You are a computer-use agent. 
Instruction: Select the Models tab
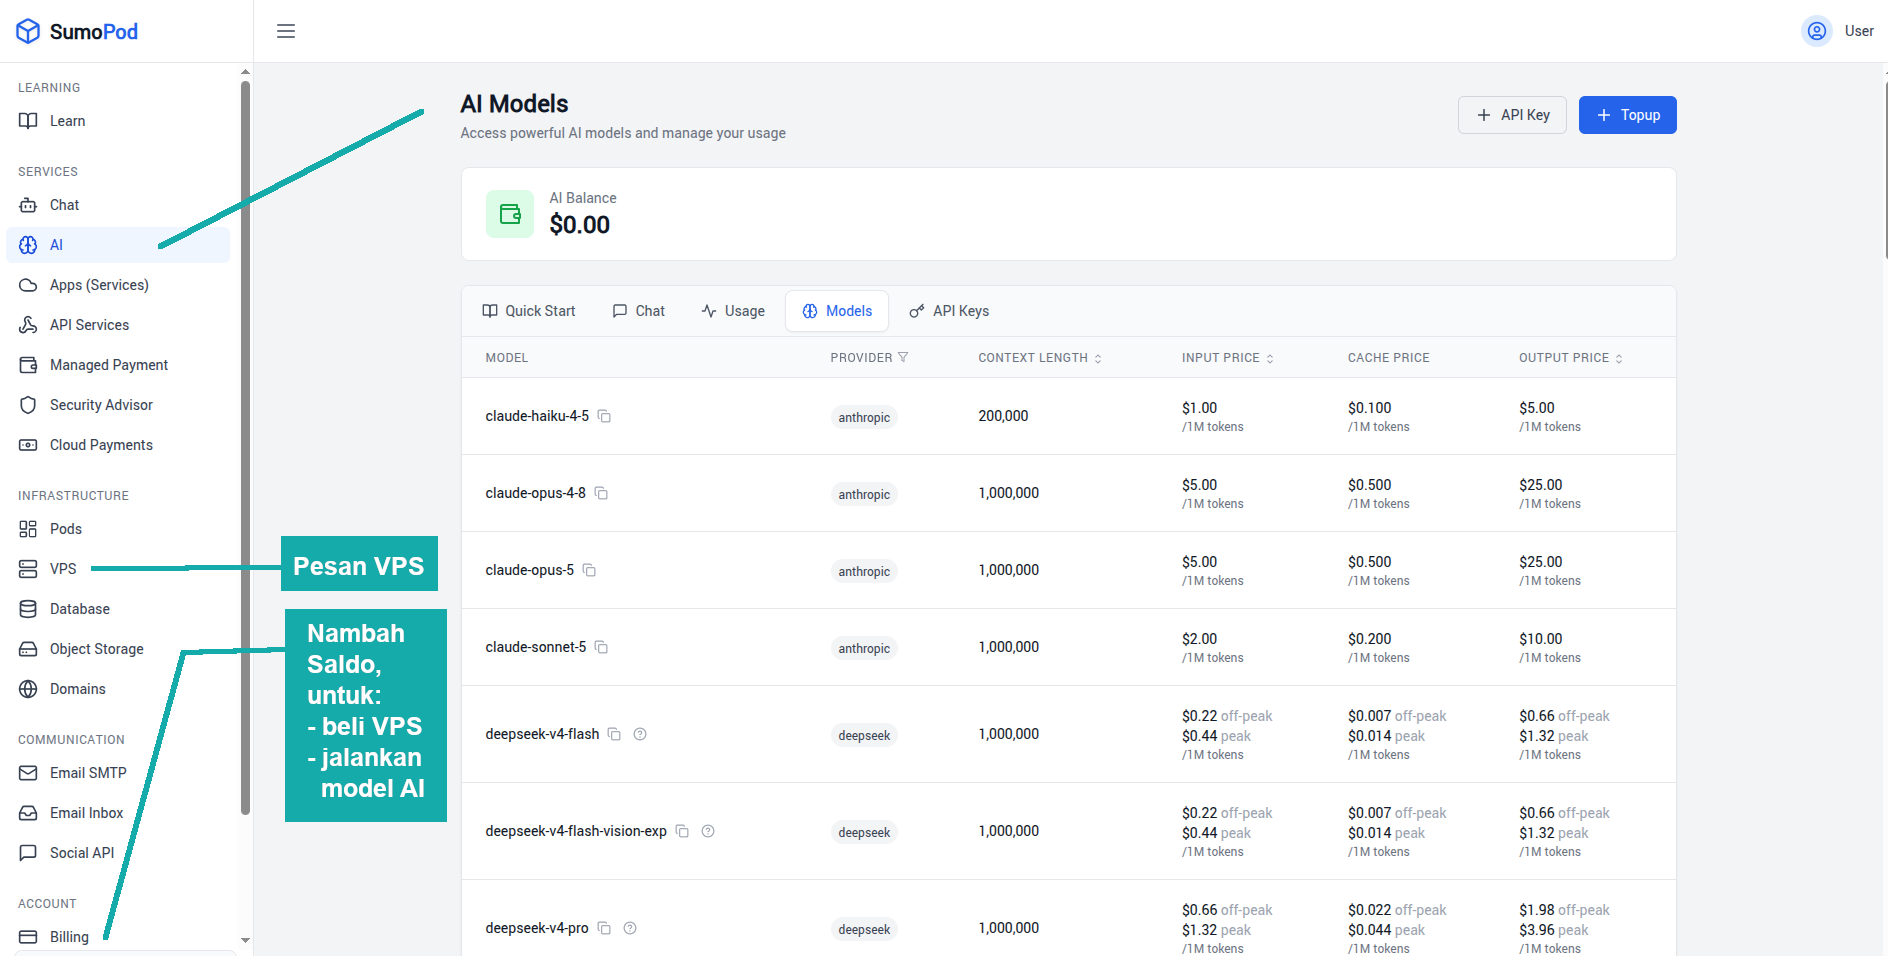tap(837, 311)
